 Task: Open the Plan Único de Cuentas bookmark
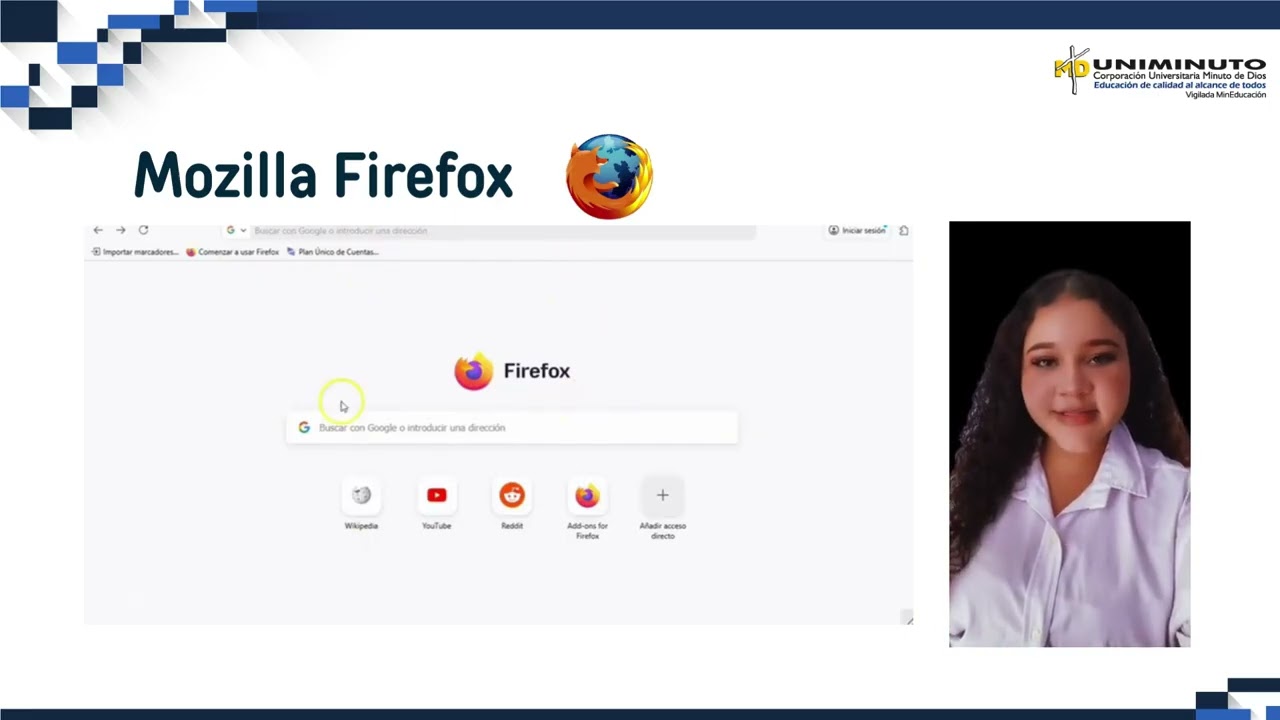[332, 252]
